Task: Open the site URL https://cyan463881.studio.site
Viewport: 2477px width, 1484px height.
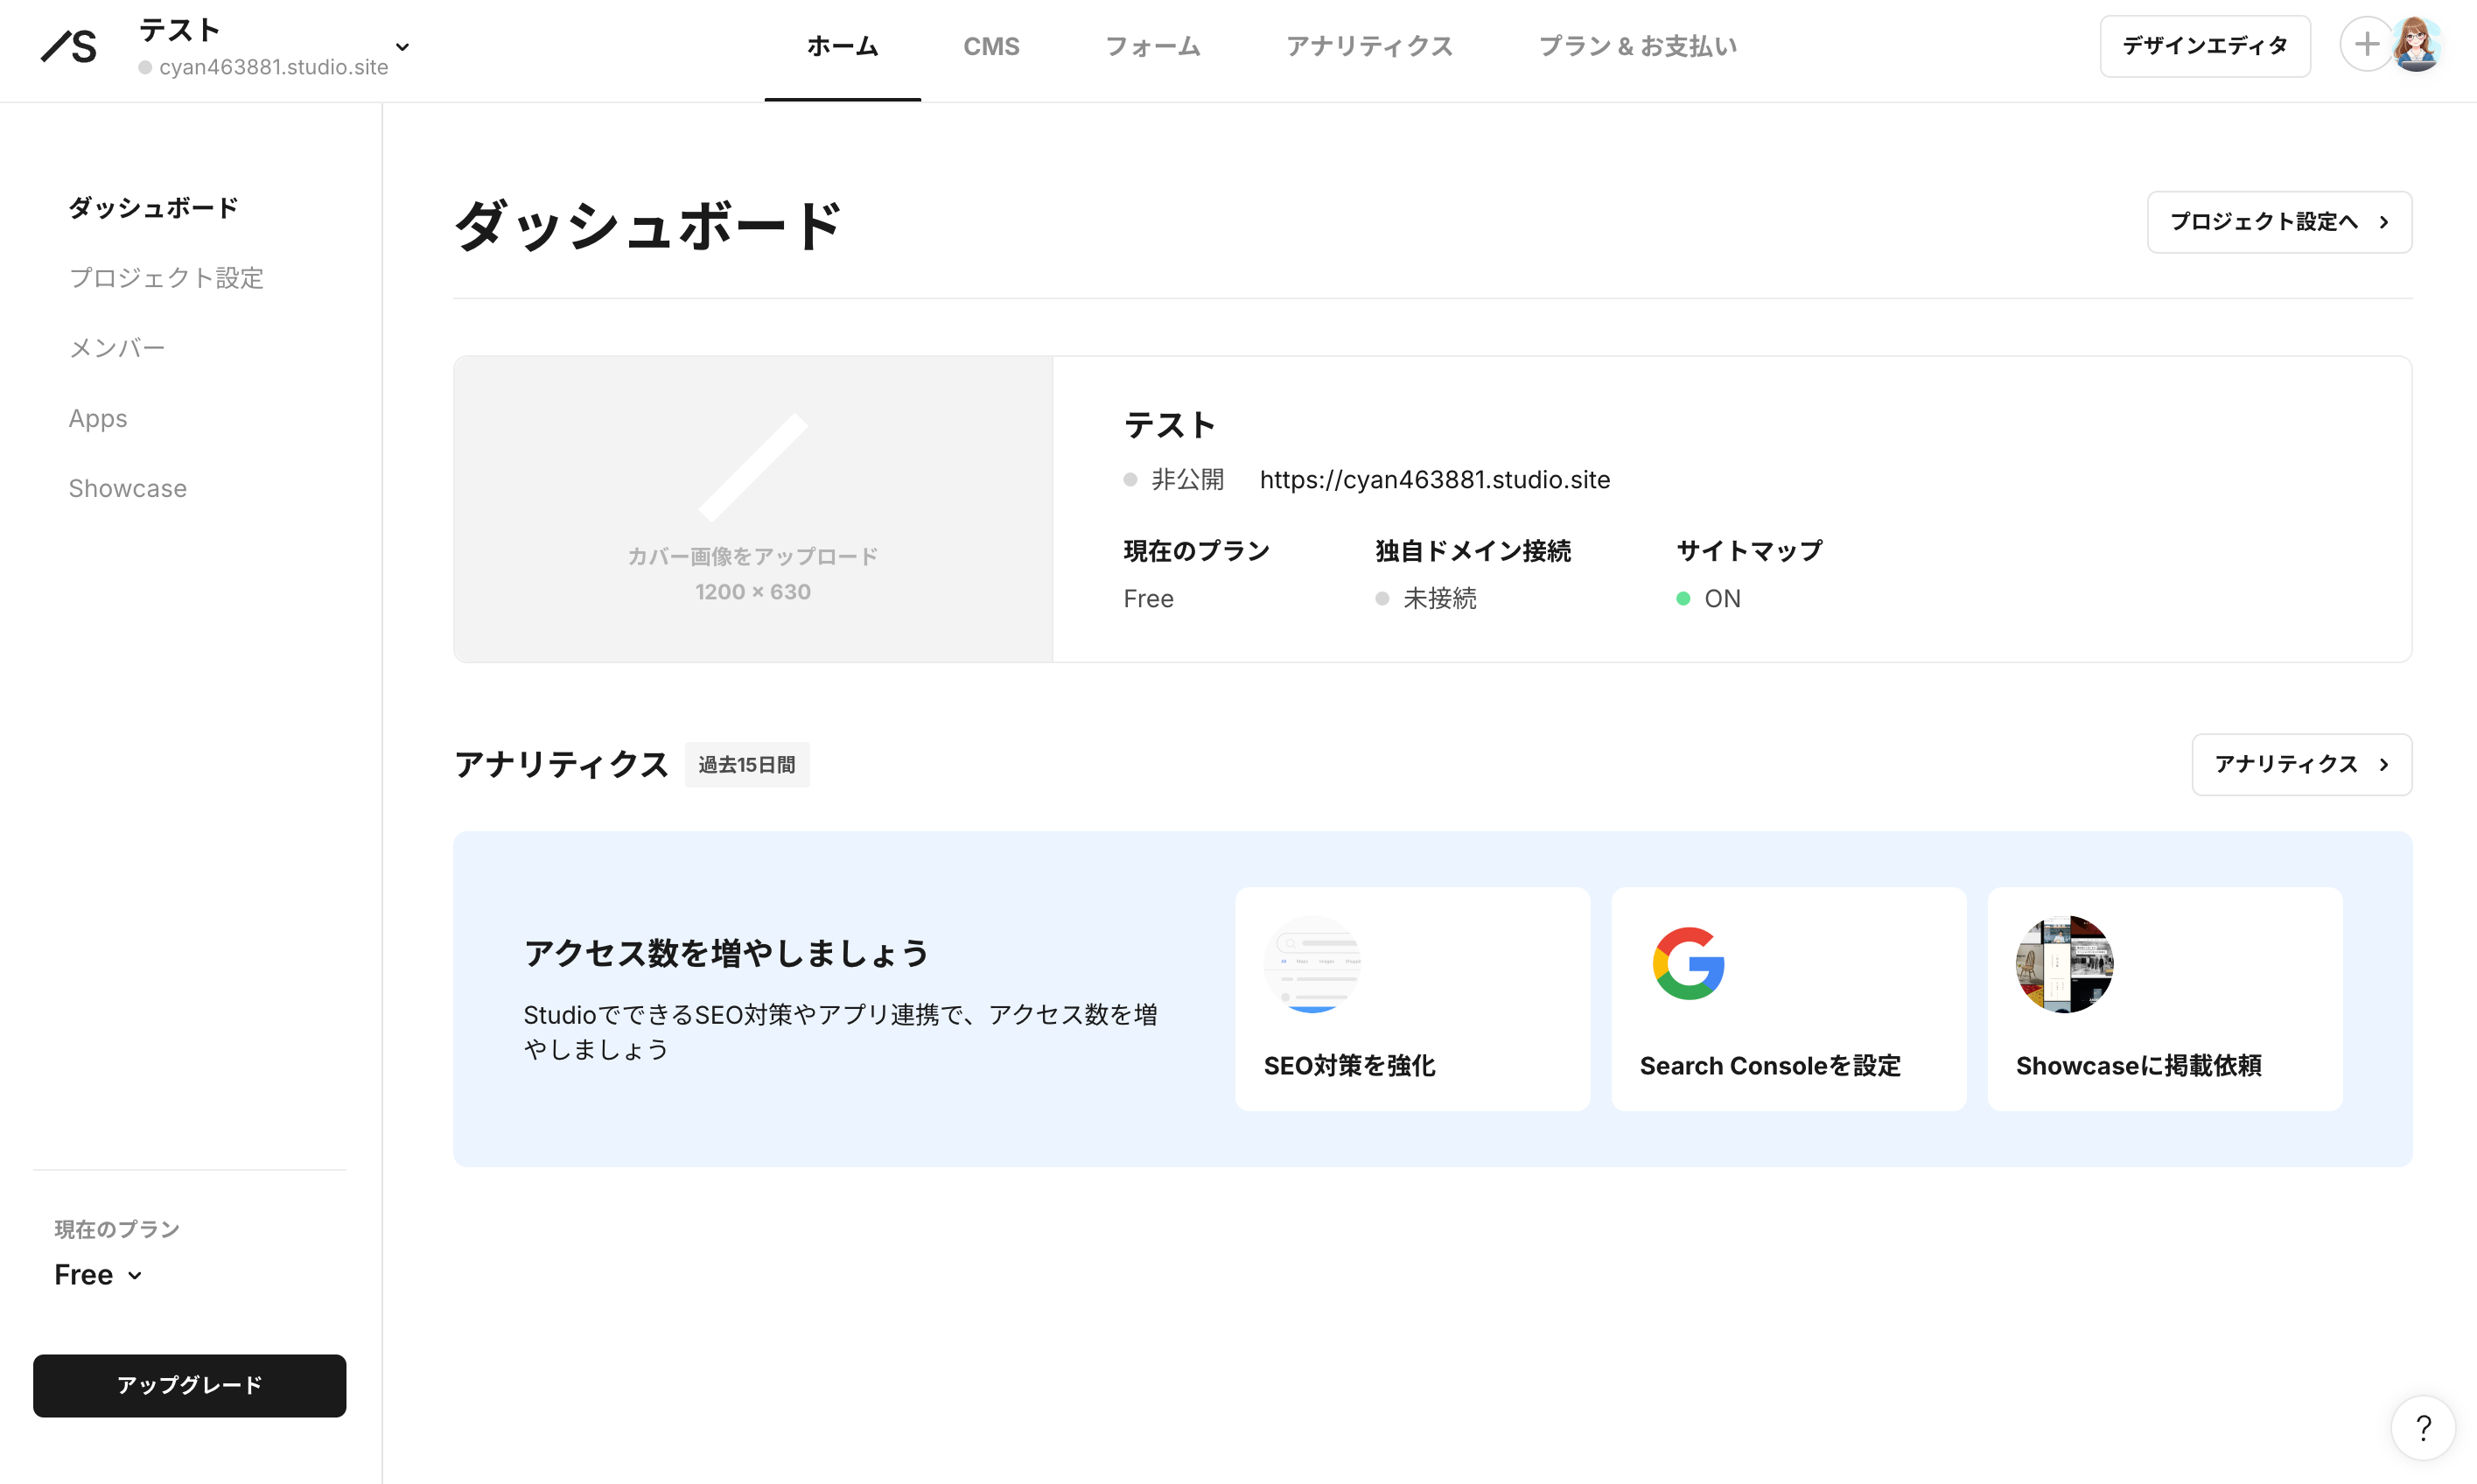Action: pos(1434,480)
